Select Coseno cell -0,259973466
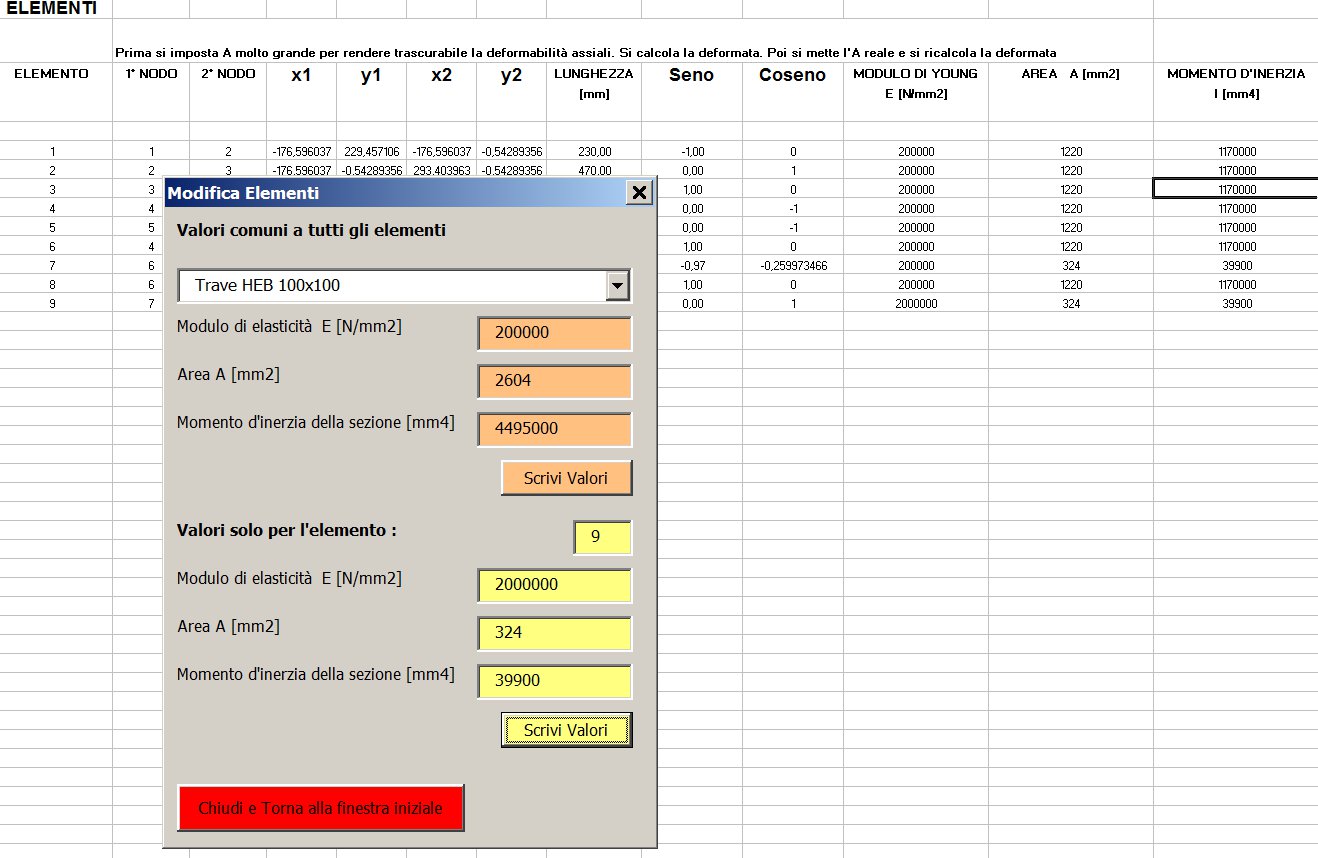The width and height of the screenshot is (1318, 858). click(793, 266)
